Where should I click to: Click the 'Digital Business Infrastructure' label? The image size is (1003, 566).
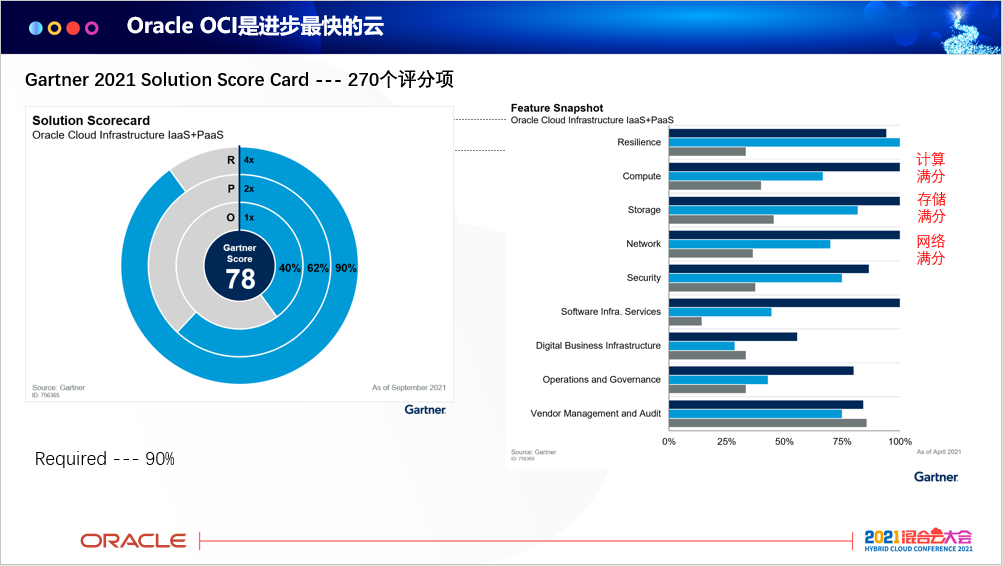[598, 345]
